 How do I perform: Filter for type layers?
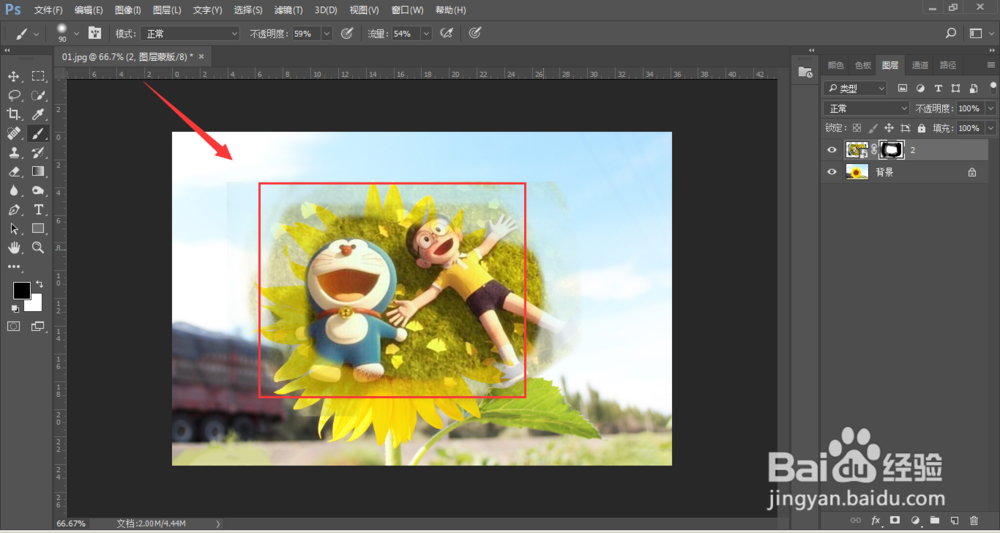[x=938, y=89]
